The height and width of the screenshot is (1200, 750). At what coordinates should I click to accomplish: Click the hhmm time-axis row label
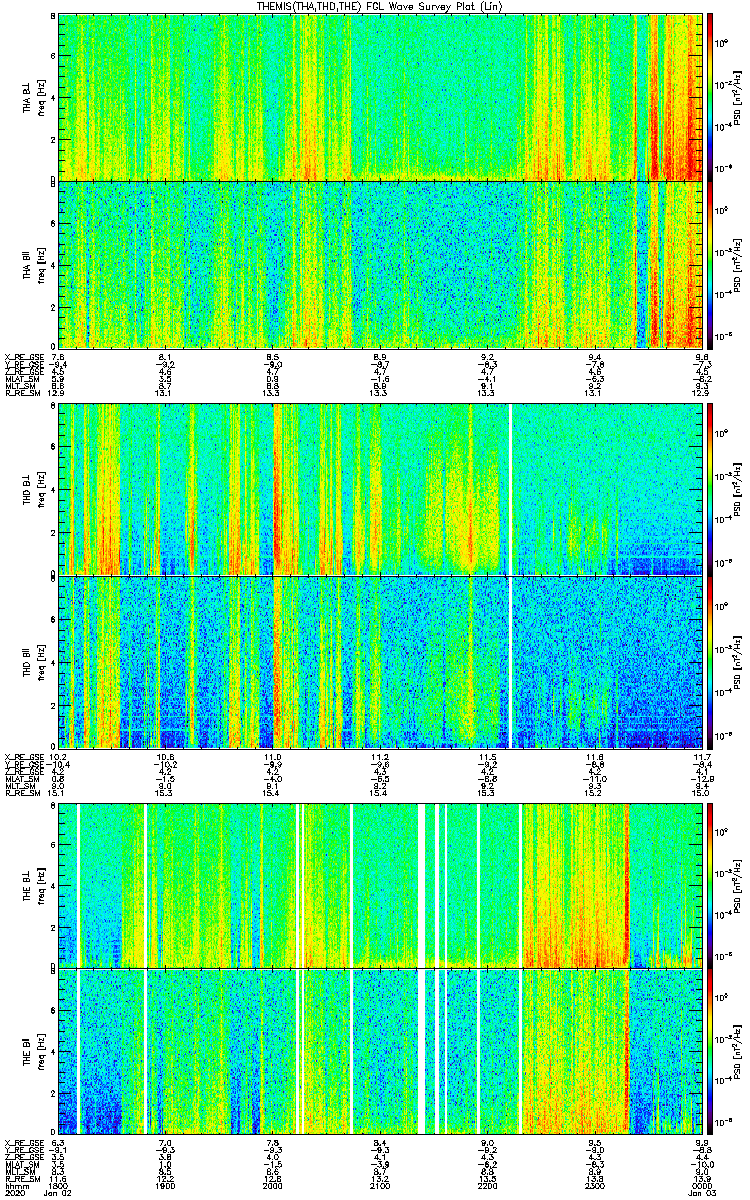(15, 1186)
